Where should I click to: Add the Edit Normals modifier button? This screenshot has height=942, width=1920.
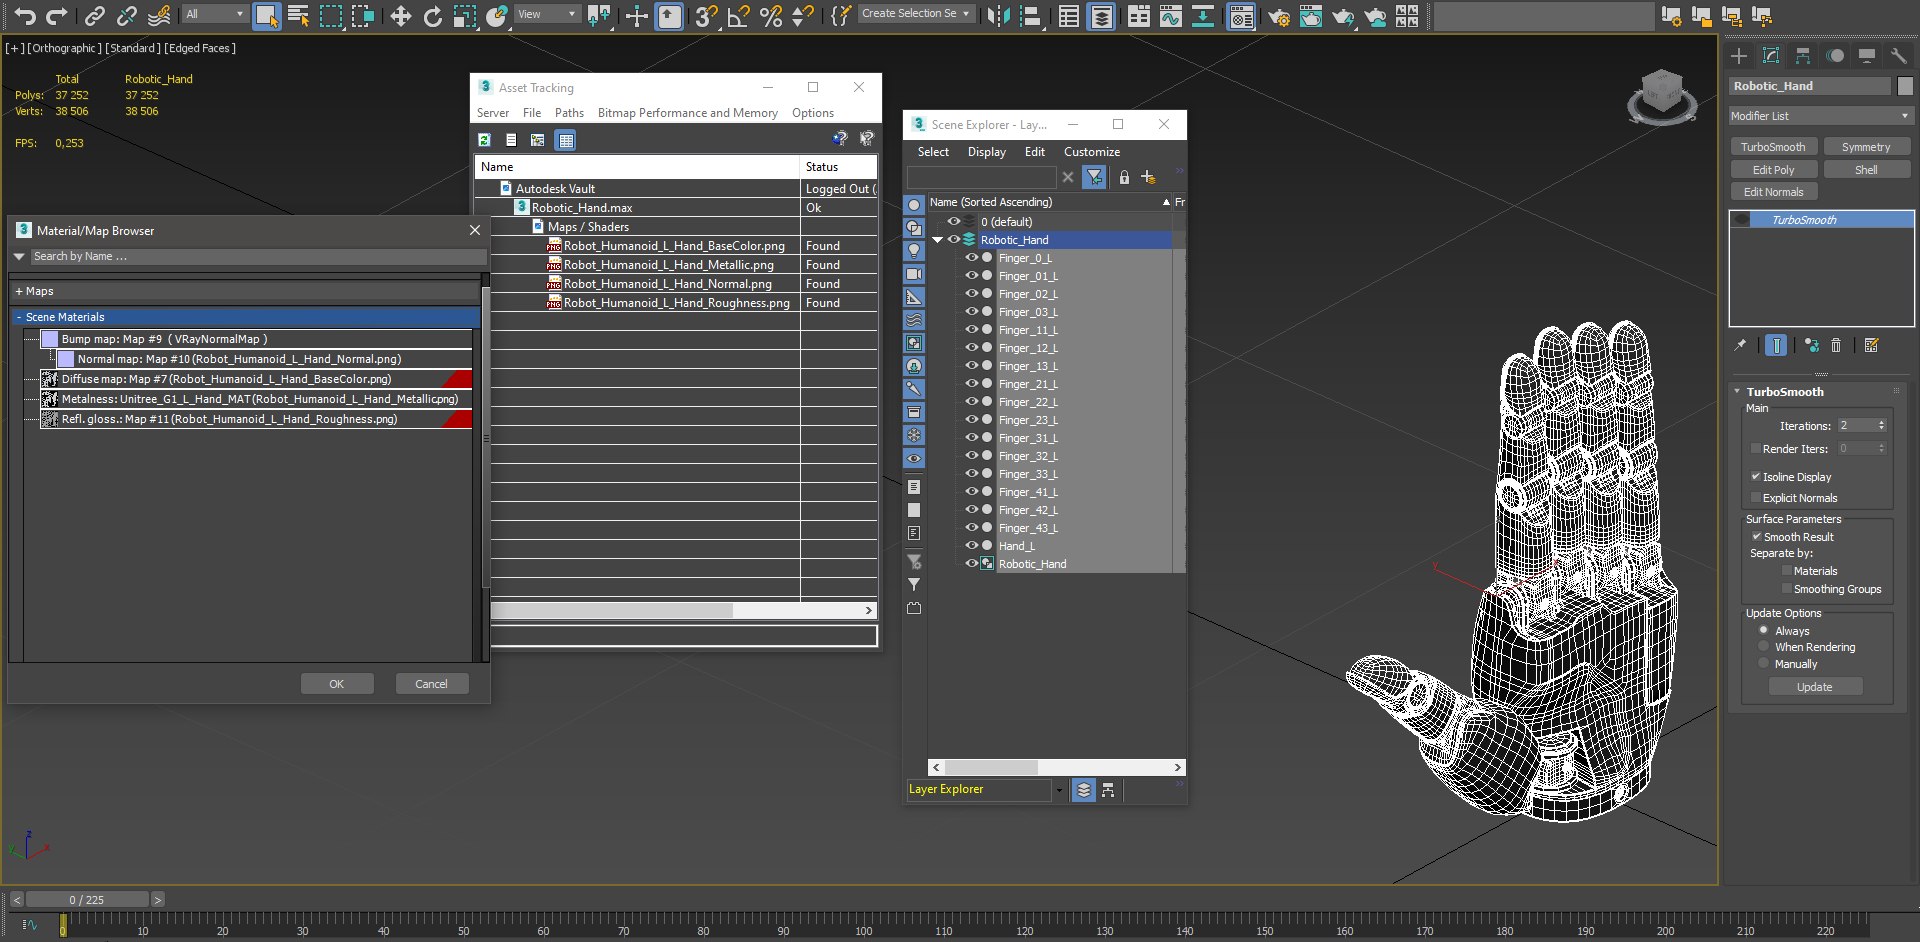(x=1773, y=192)
